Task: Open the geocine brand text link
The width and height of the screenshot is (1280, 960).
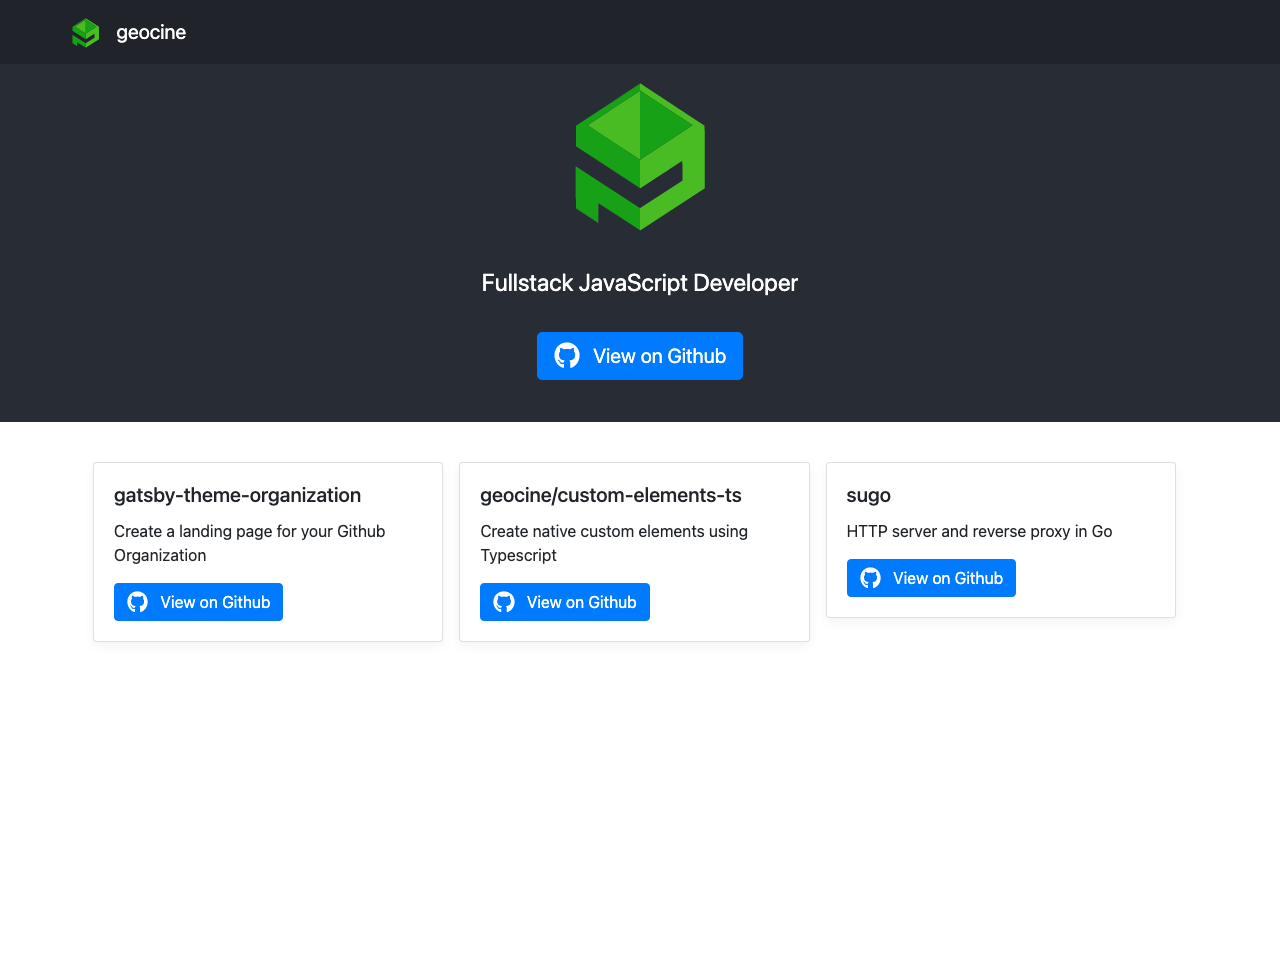Action: pyautogui.click(x=151, y=33)
